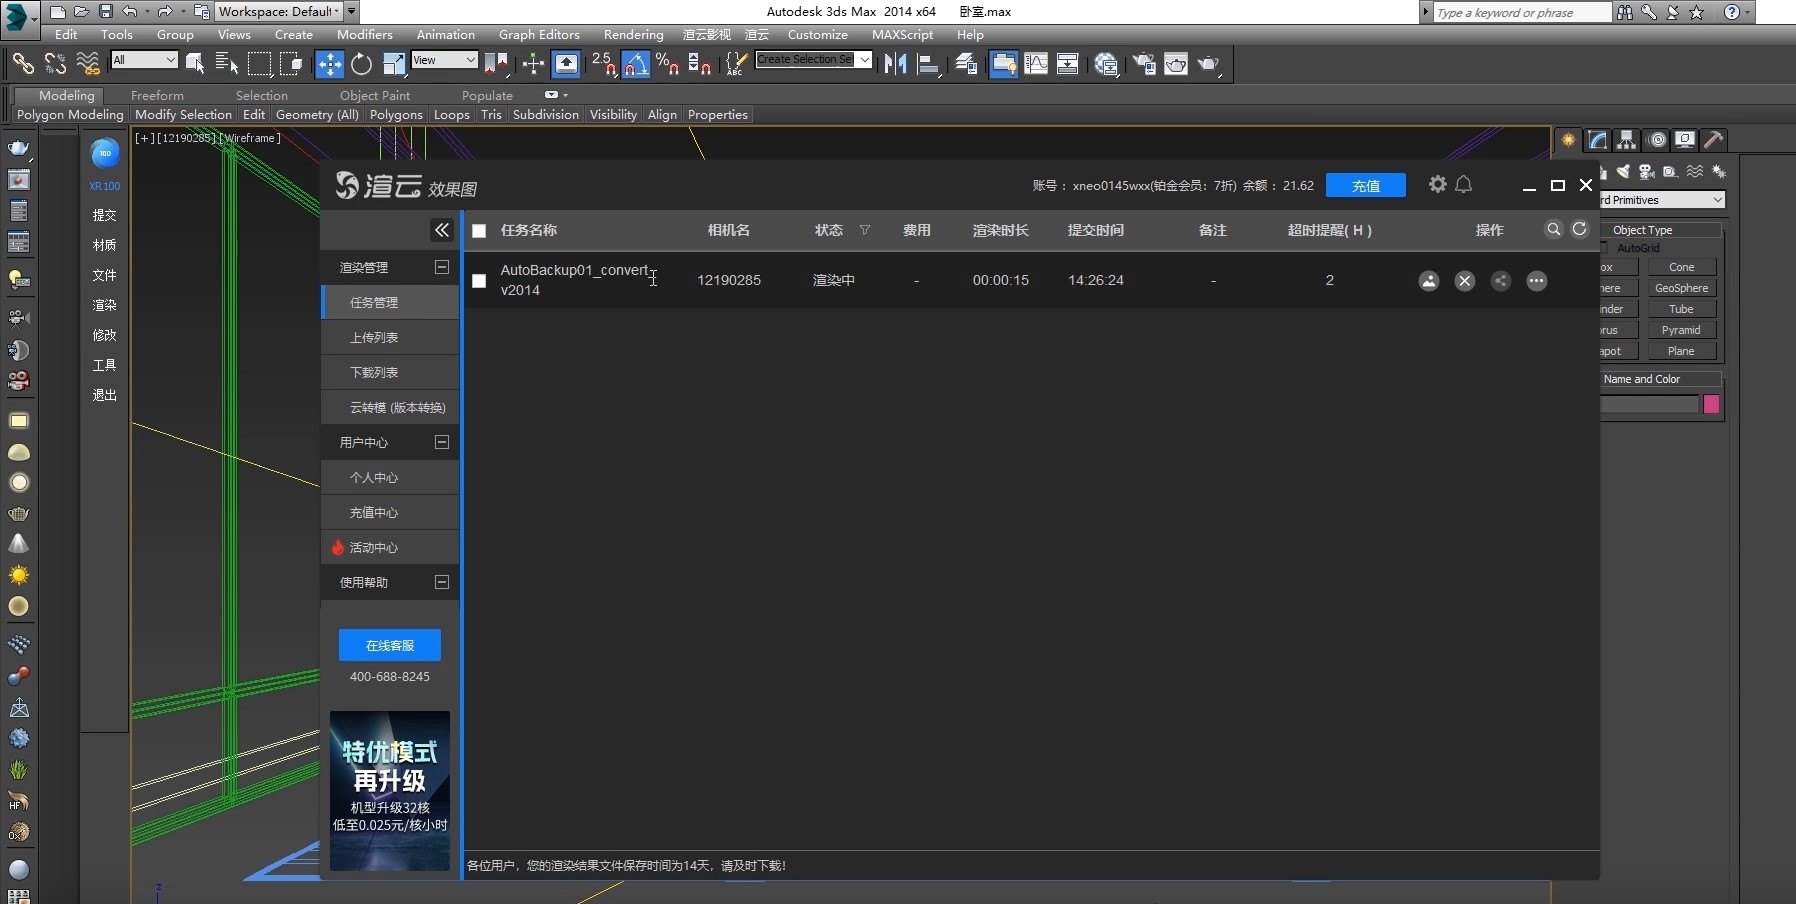Open the Hierarchy command panel tab
Image resolution: width=1796 pixels, height=904 pixels.
click(x=1626, y=140)
